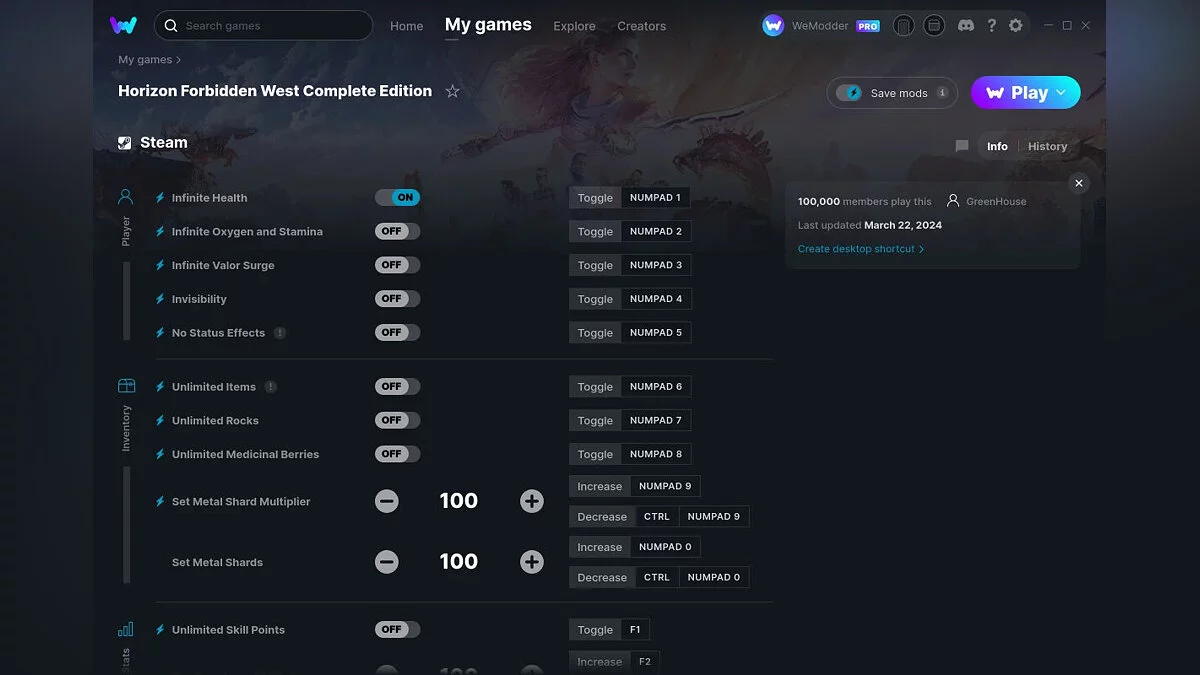
Task: Click info icon beside No Status Effects
Action: pyautogui.click(x=280, y=333)
